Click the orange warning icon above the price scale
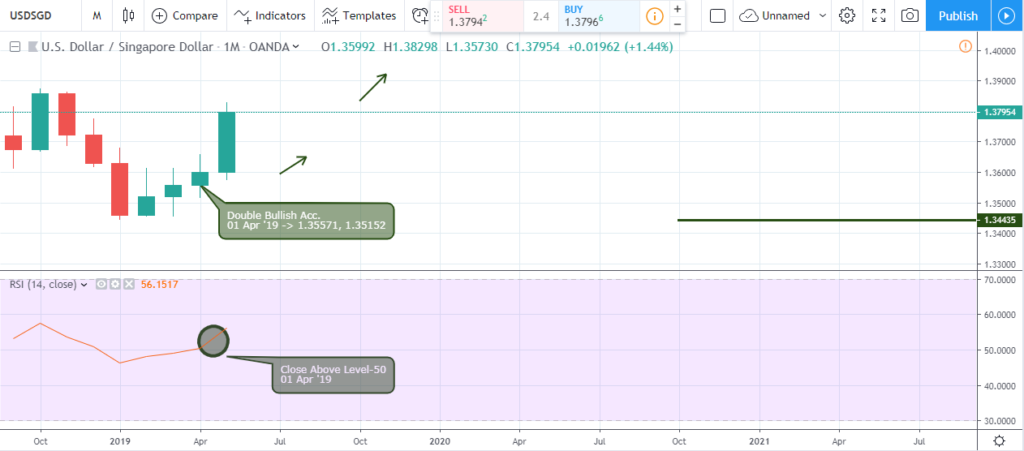Screen dimensions: 1024x451 pyautogui.click(x=965, y=46)
